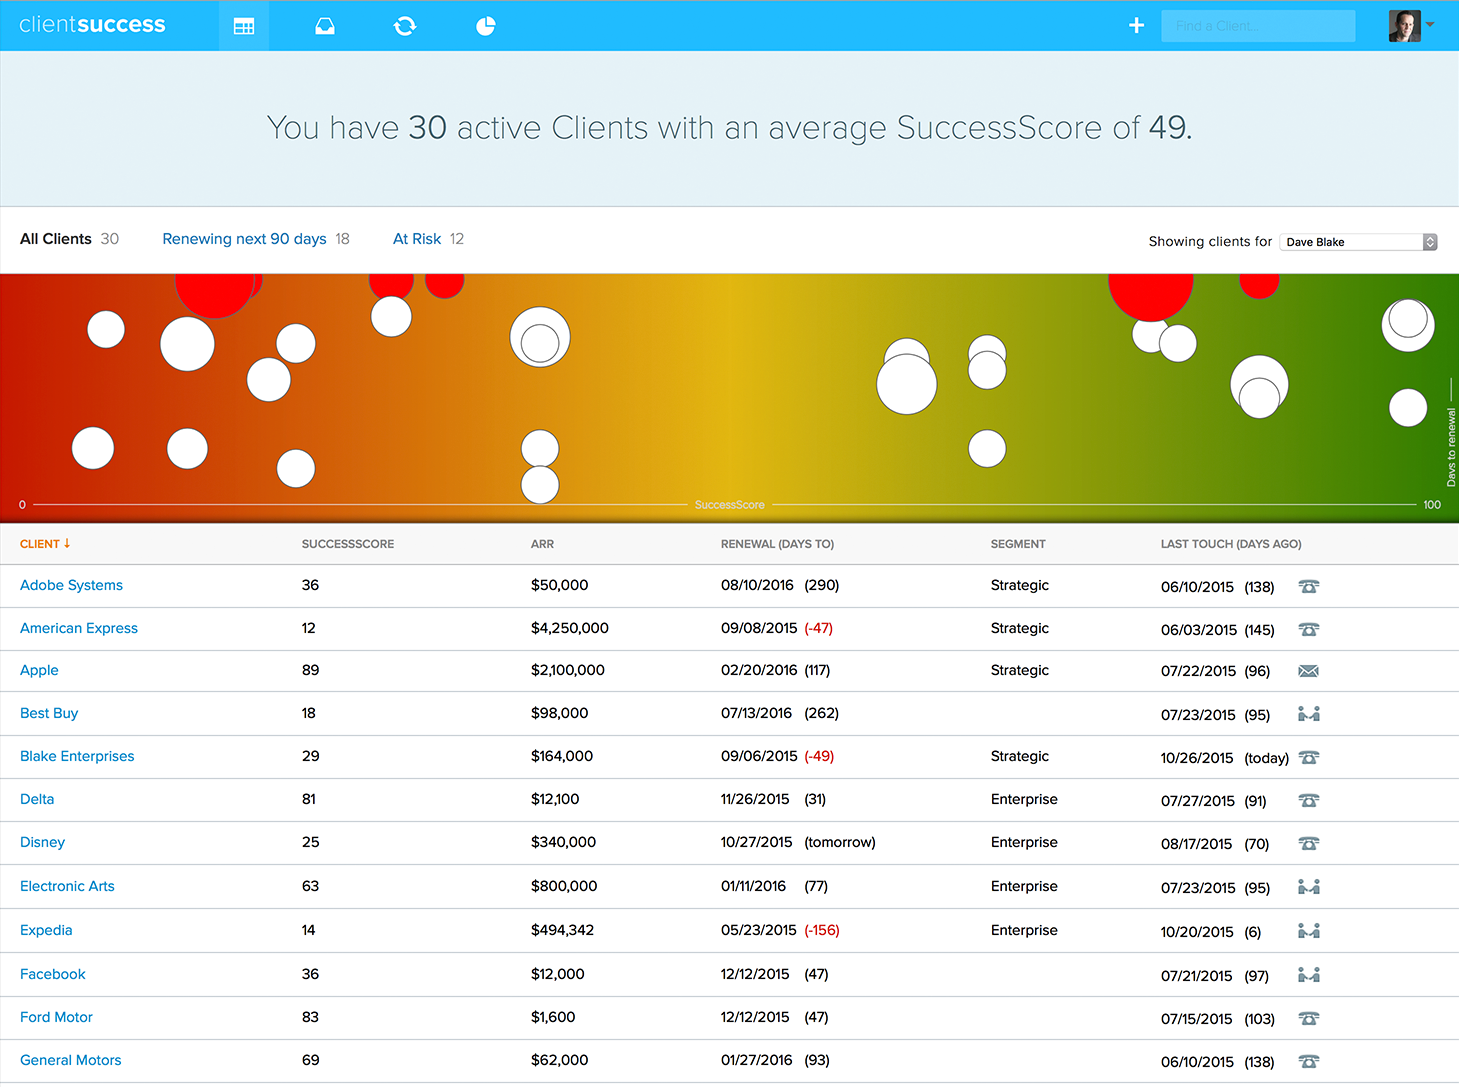Open the profile menu arrow beside avatar
1459x1087 pixels.
[1430, 24]
